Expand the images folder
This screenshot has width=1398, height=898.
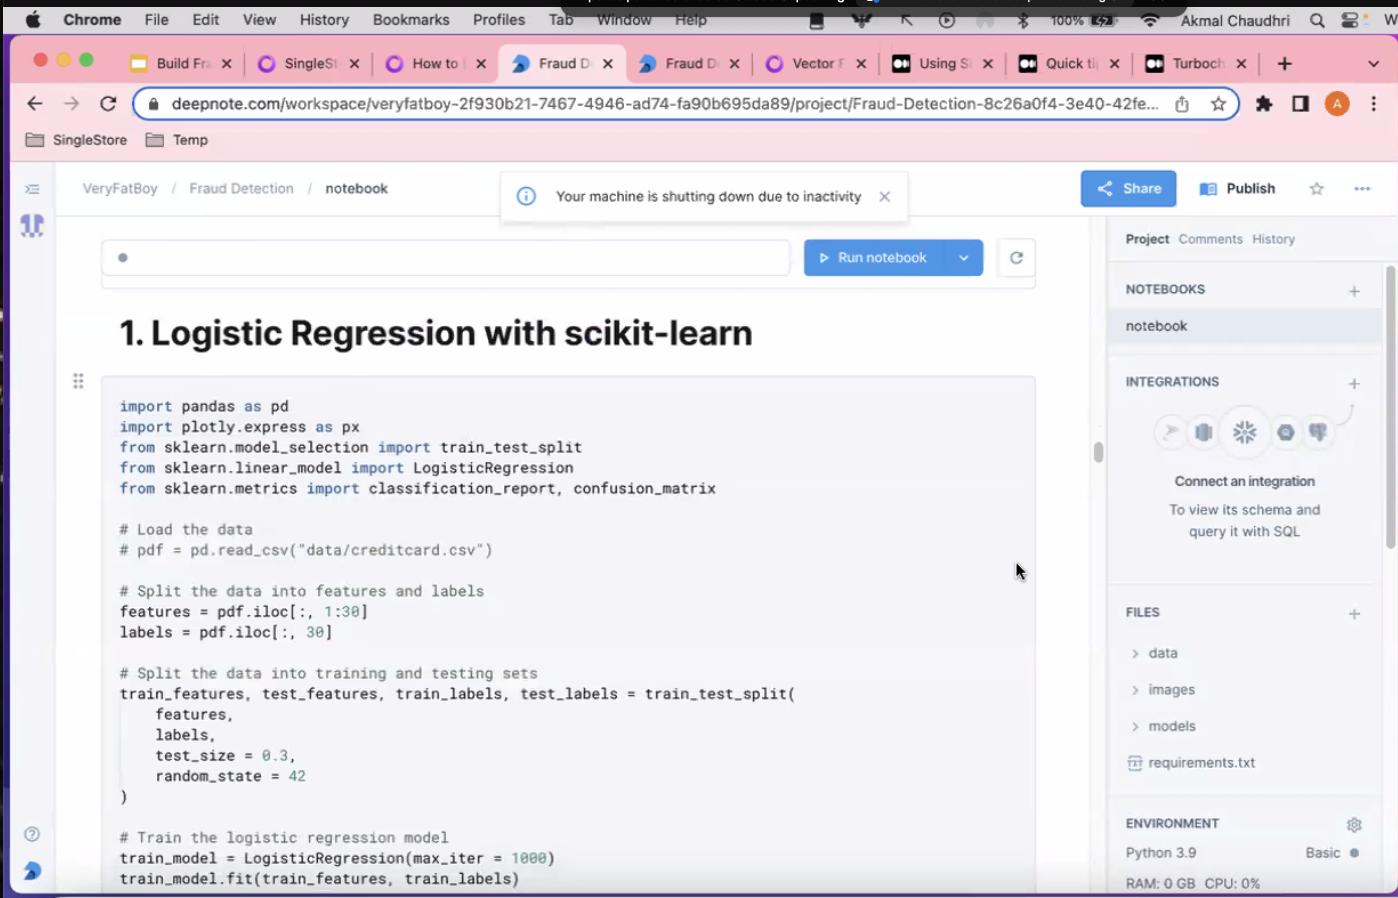tap(1170, 690)
